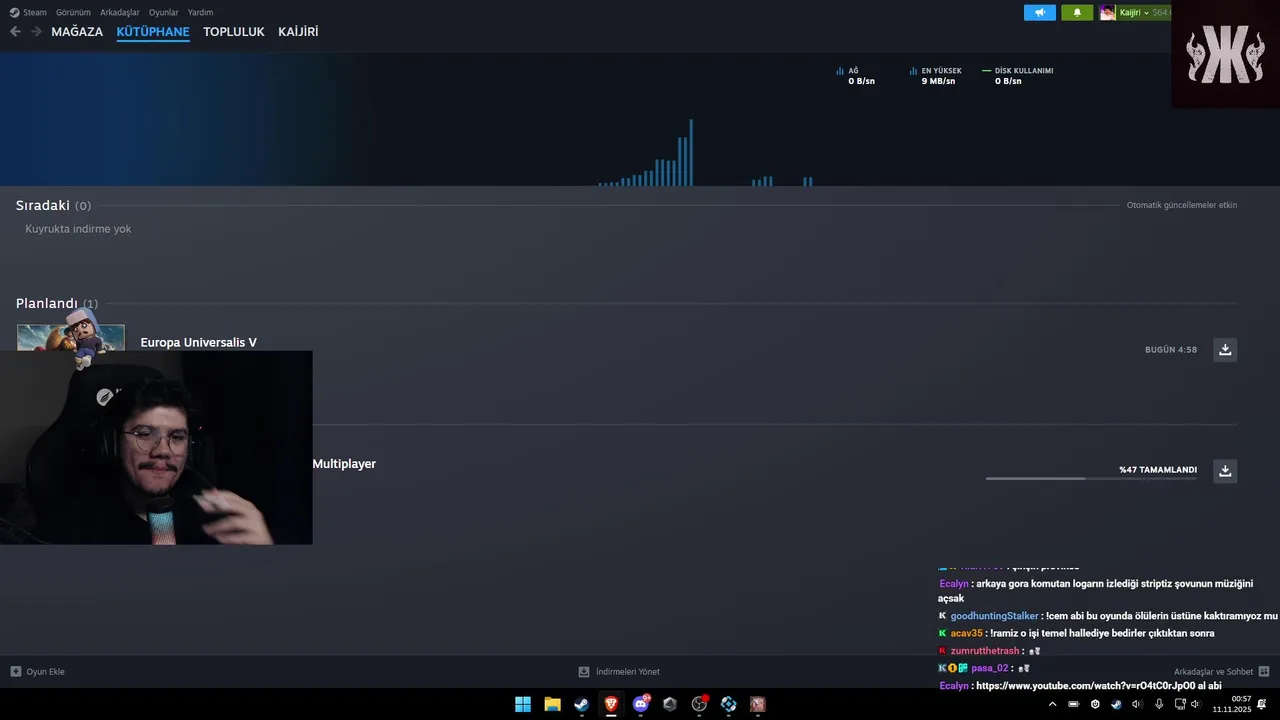This screenshot has height=720, width=1280.
Task: Open Brave browser from the taskbar
Action: [x=611, y=704]
